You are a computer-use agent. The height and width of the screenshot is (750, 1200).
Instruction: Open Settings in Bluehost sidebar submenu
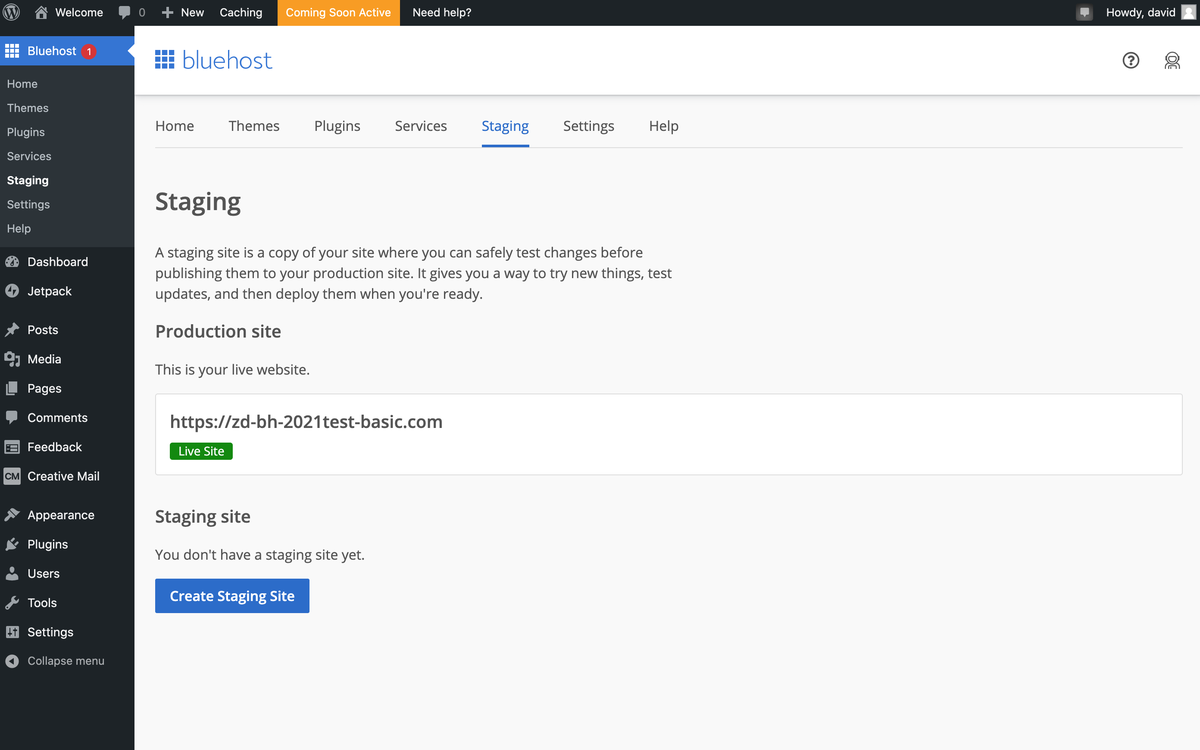pos(28,204)
